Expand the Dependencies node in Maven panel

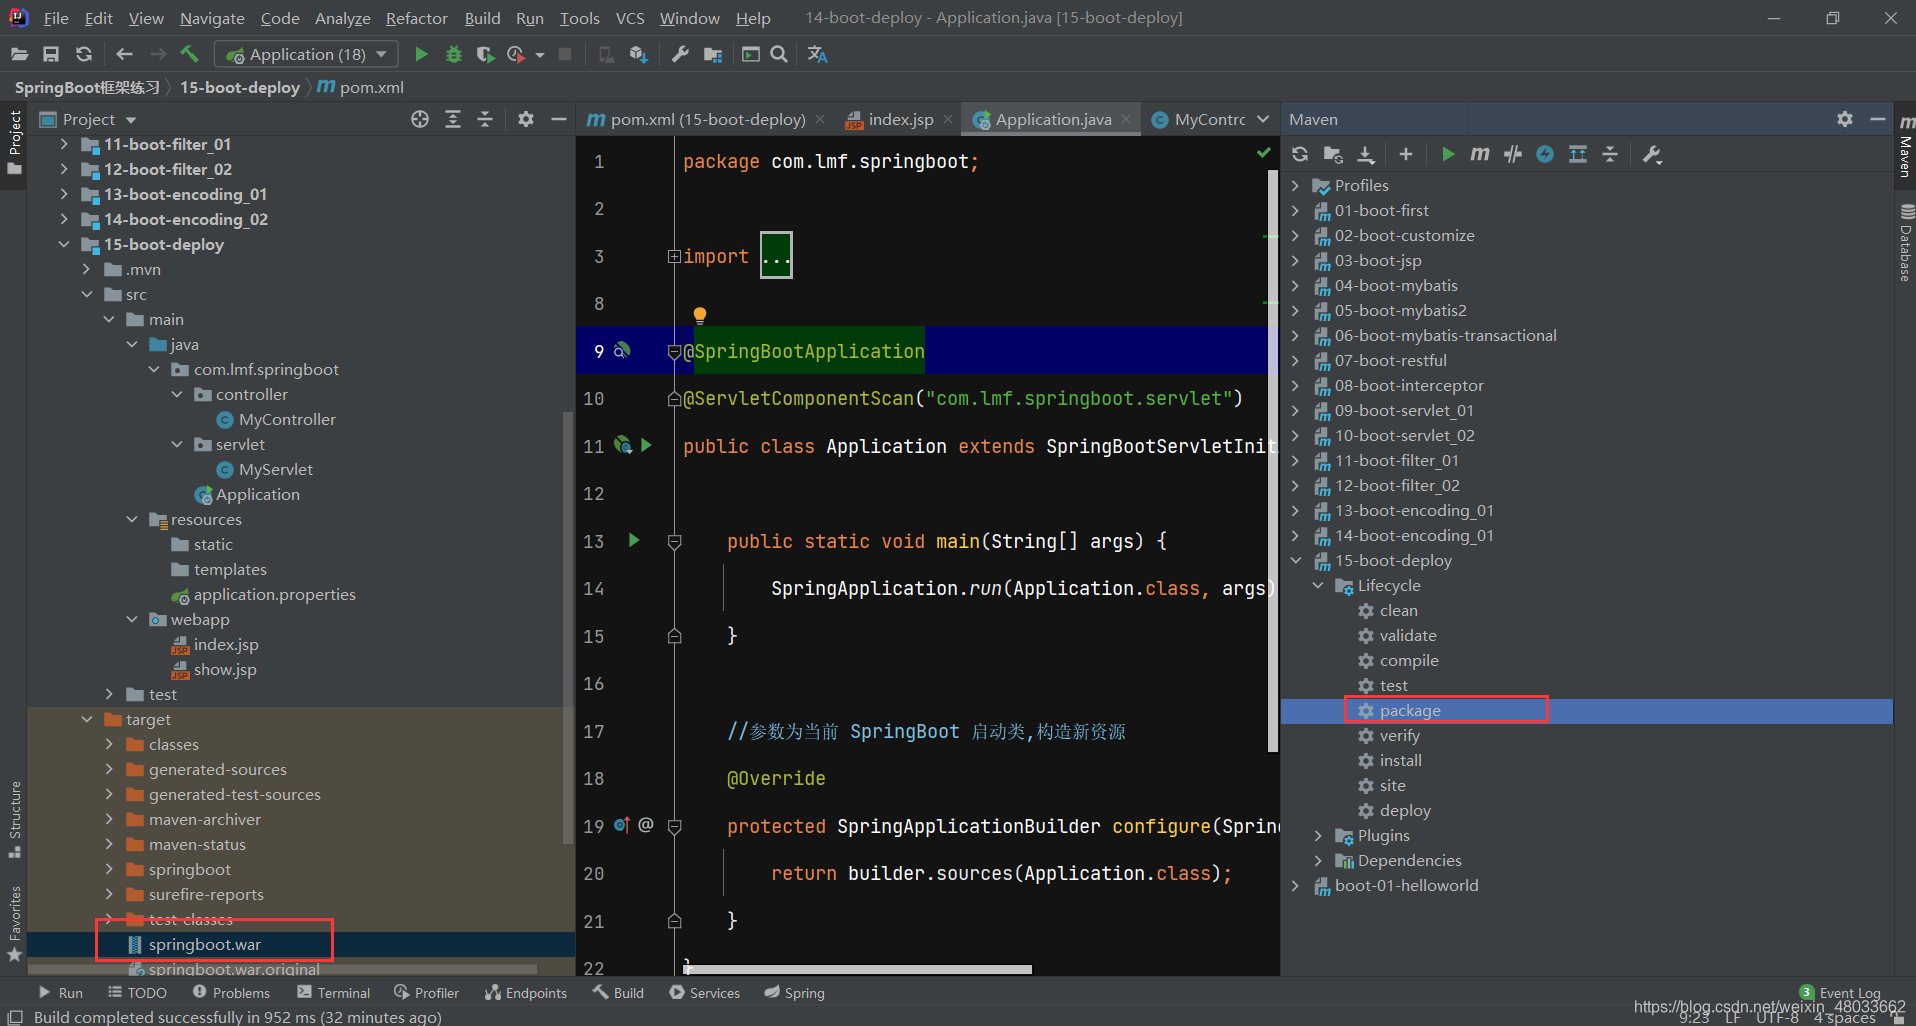click(1318, 860)
